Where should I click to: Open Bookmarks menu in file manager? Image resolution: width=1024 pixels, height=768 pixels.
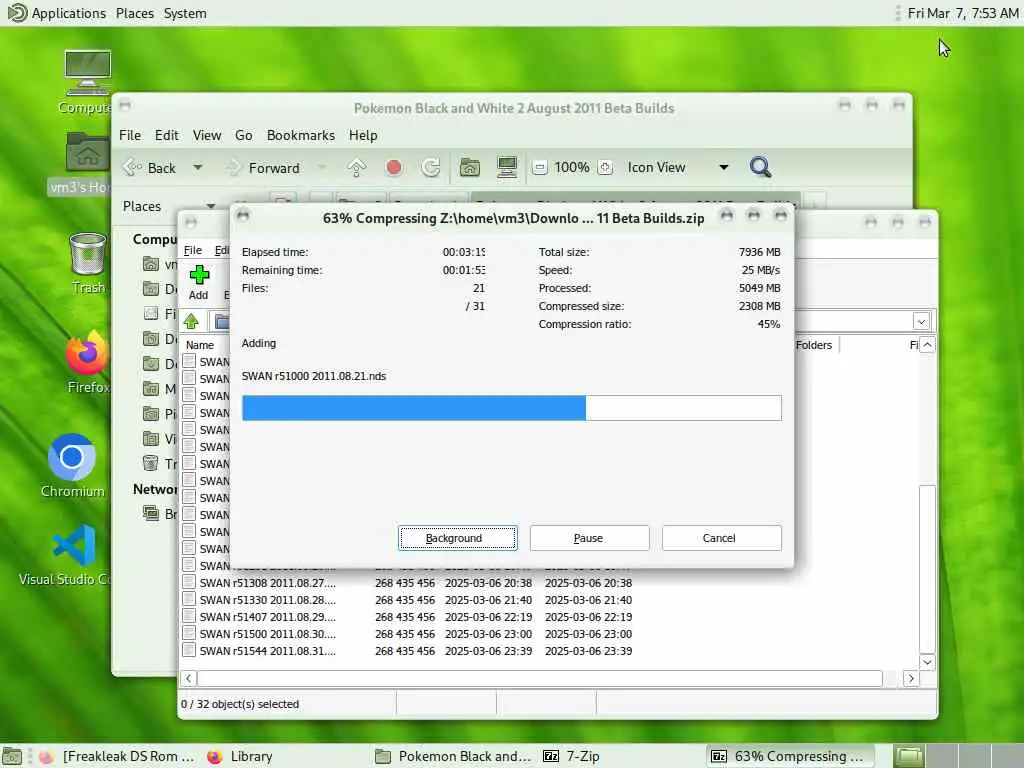pos(300,135)
